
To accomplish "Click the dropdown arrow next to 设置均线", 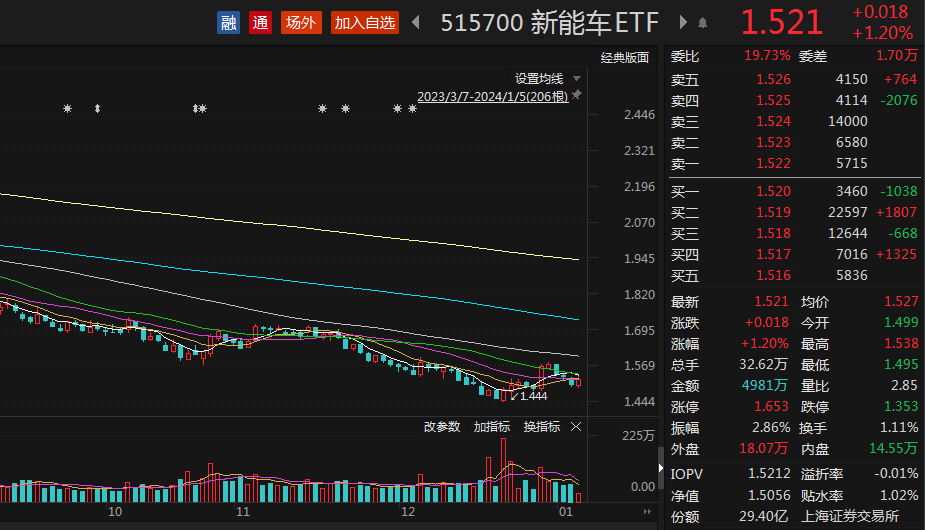I will 577,78.
